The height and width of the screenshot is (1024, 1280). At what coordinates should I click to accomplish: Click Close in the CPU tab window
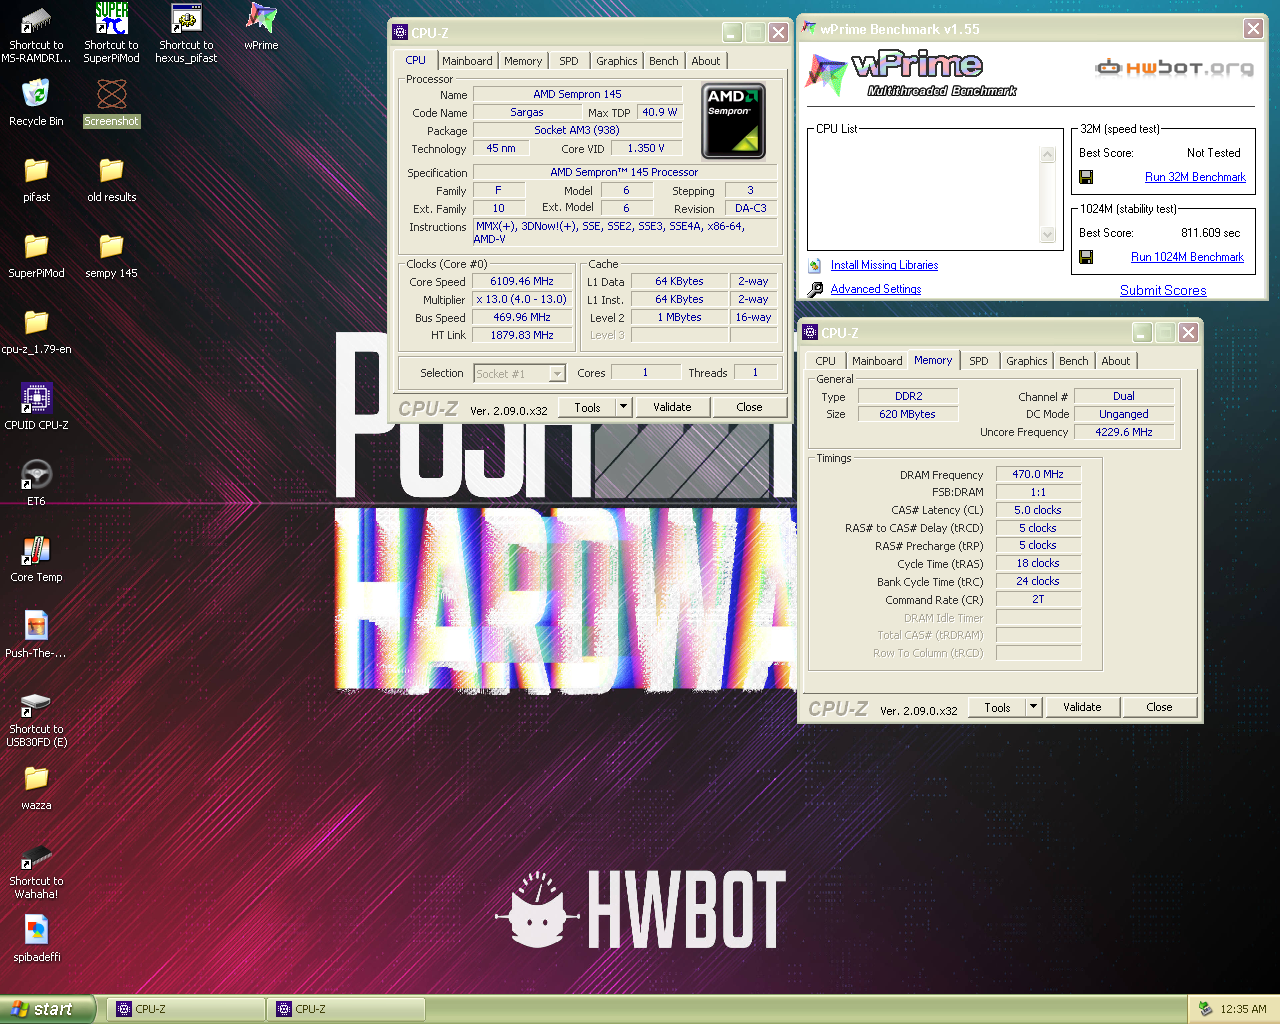click(x=749, y=407)
